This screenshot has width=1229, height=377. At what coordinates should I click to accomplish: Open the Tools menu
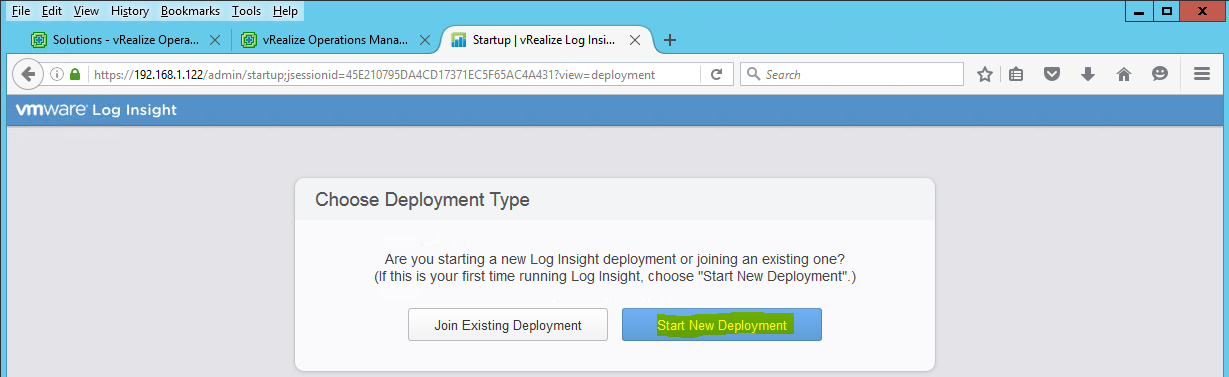click(x=246, y=11)
